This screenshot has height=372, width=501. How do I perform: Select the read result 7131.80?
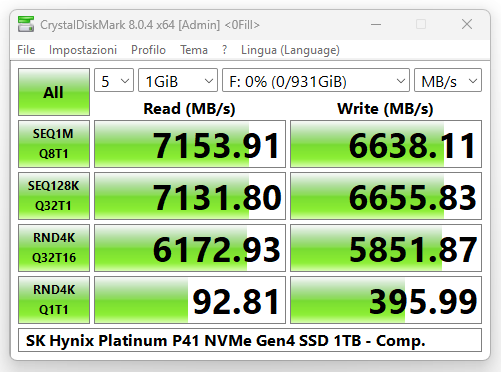tap(190, 196)
